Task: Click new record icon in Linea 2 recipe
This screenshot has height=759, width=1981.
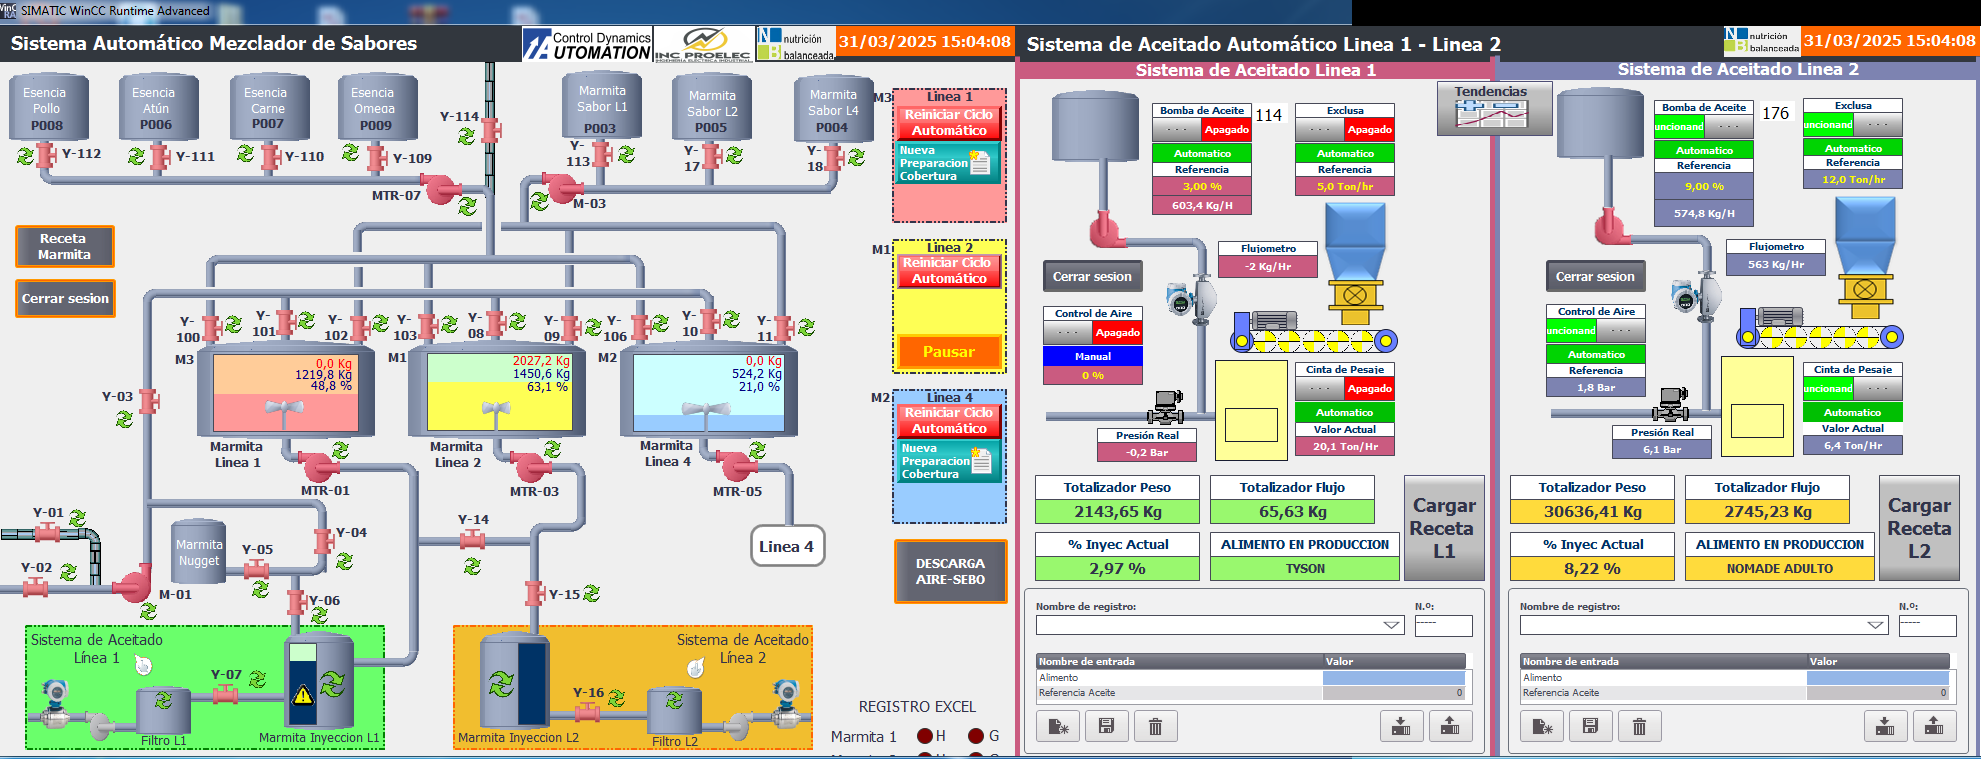Action: [1541, 726]
